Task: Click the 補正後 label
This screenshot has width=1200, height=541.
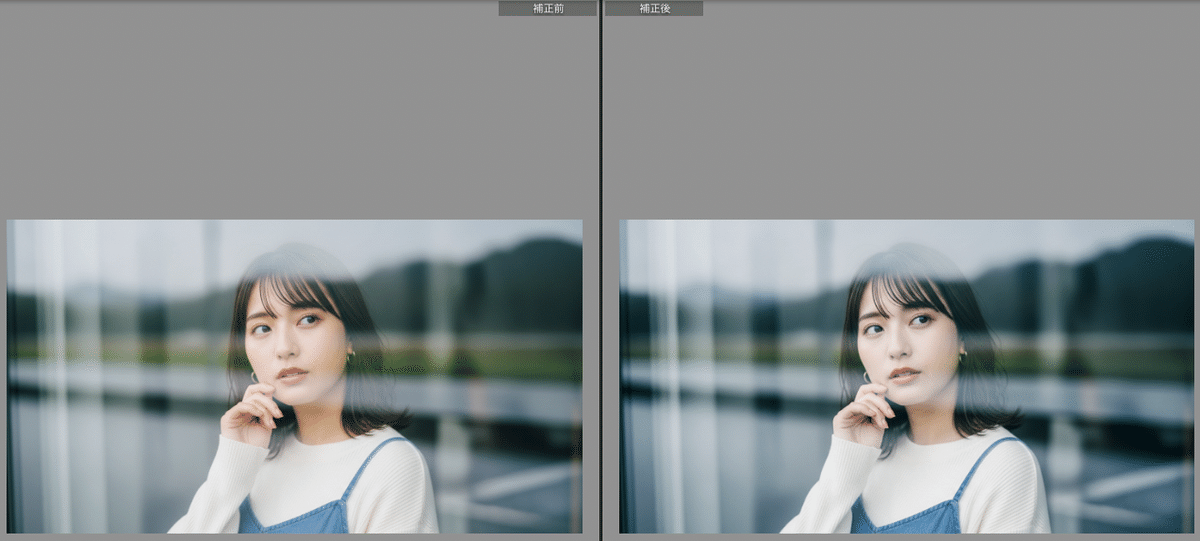Action: 654,8
